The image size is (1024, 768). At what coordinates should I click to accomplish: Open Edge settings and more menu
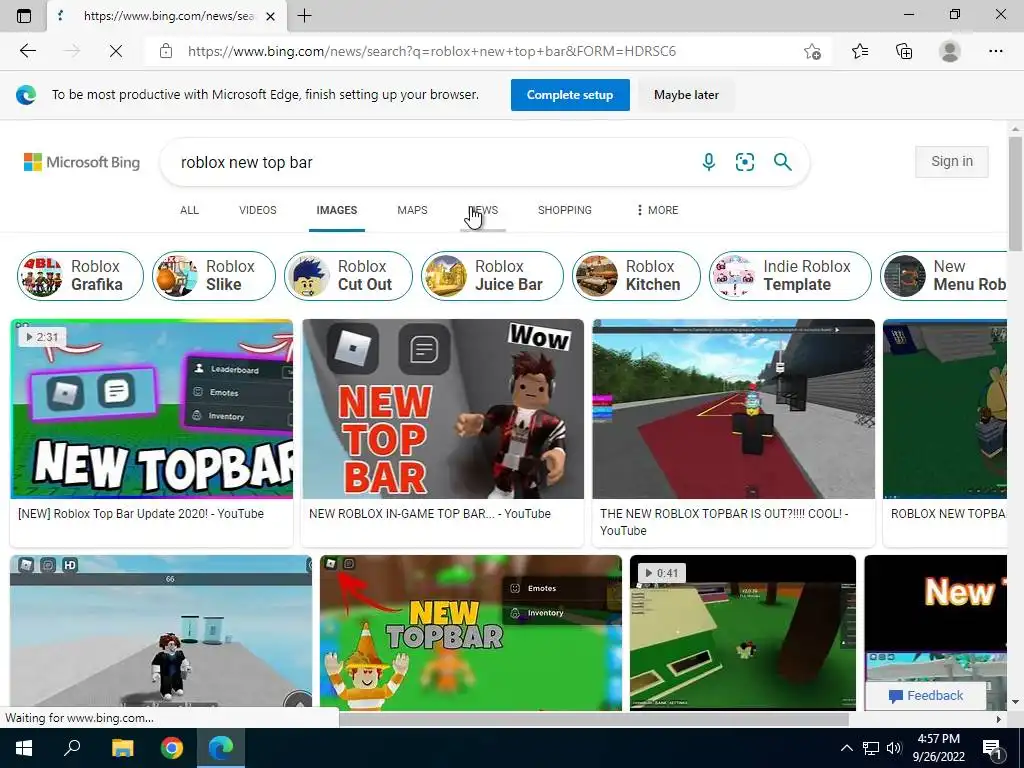tap(995, 51)
